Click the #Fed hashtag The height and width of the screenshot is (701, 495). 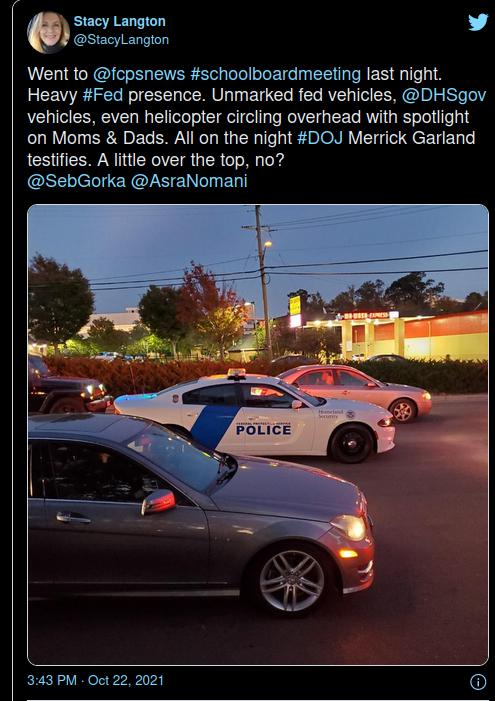coord(103,95)
